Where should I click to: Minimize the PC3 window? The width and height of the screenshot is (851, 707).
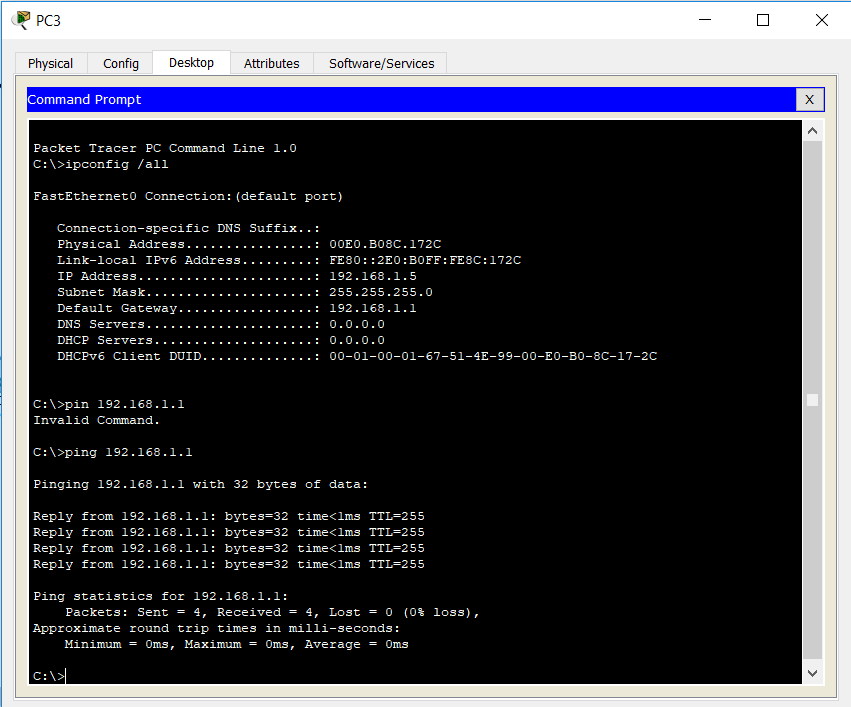tap(704, 19)
